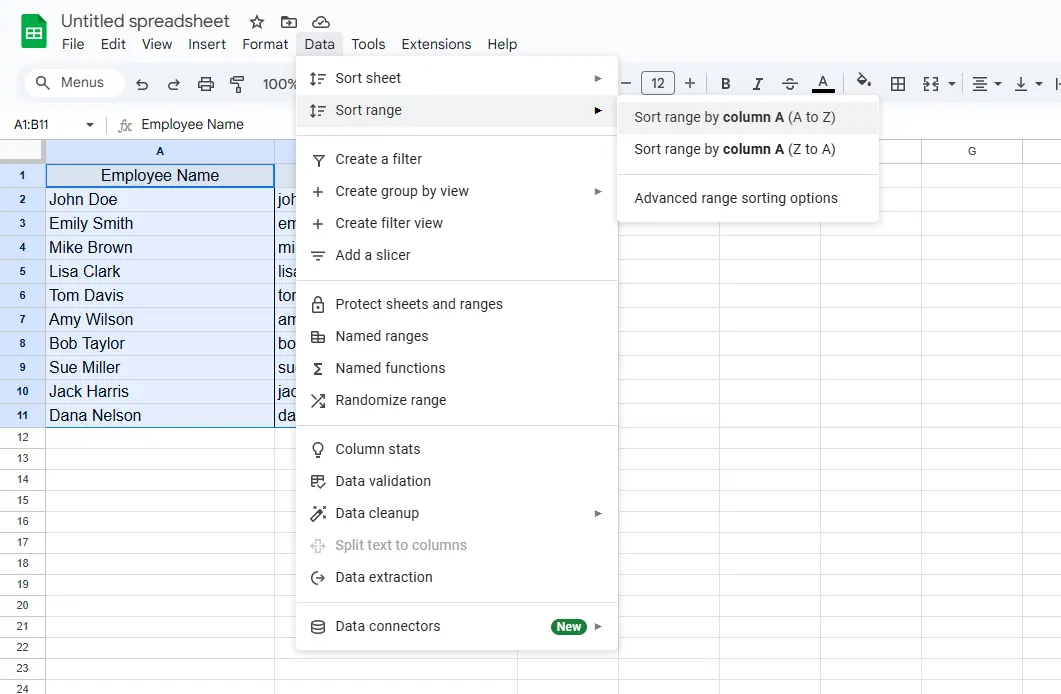Viewport: 1061px width, 694px height.
Task: Open the horizontal align dropdown
Action: point(986,84)
